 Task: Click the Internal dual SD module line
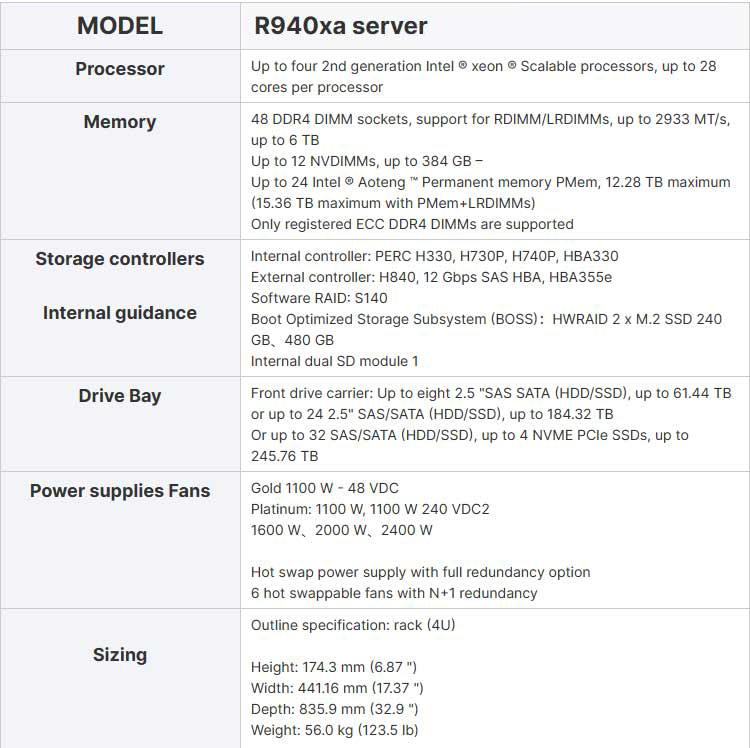334,360
